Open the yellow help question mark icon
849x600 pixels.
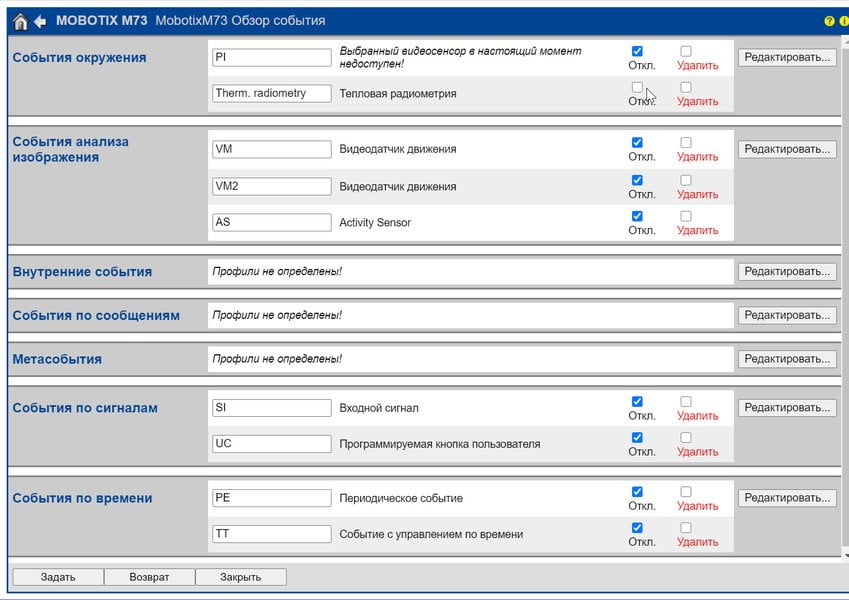[829, 21]
